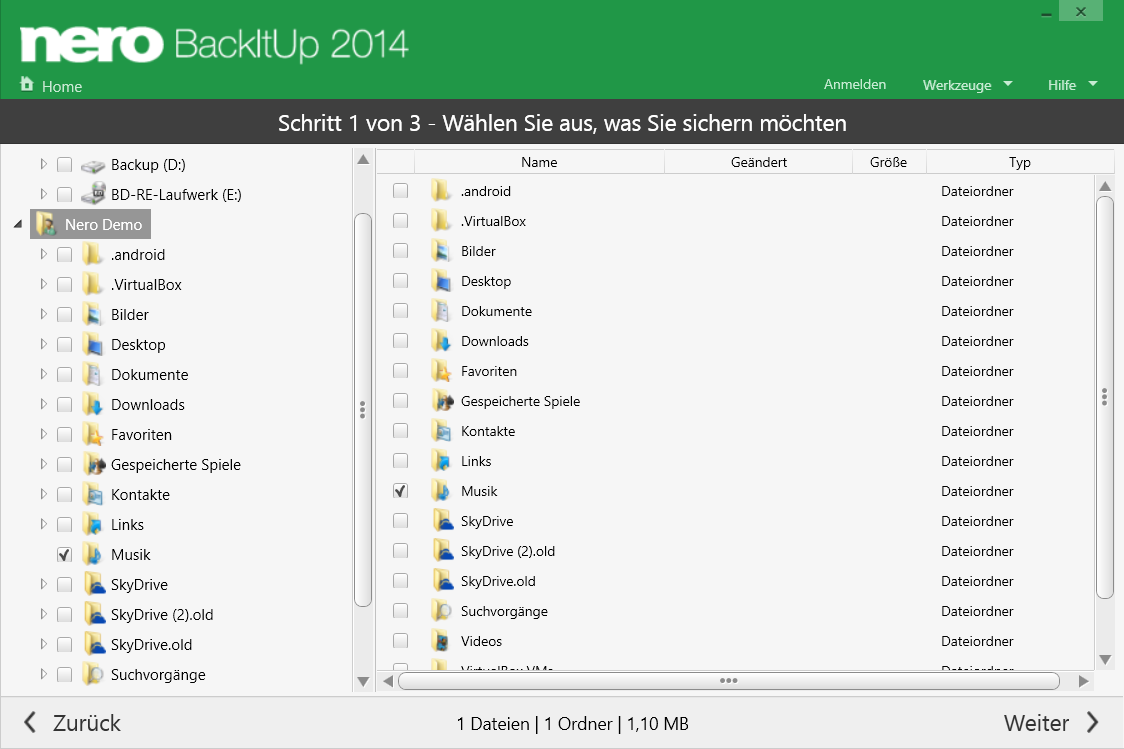Sort by the Größe column header
Viewport: 1124px width, 749px height.
889,162
